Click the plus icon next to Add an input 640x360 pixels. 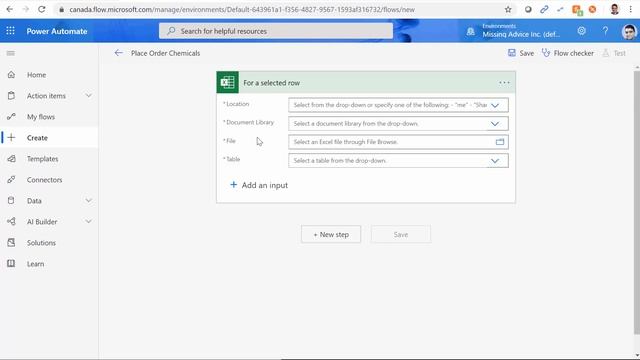[233, 185]
